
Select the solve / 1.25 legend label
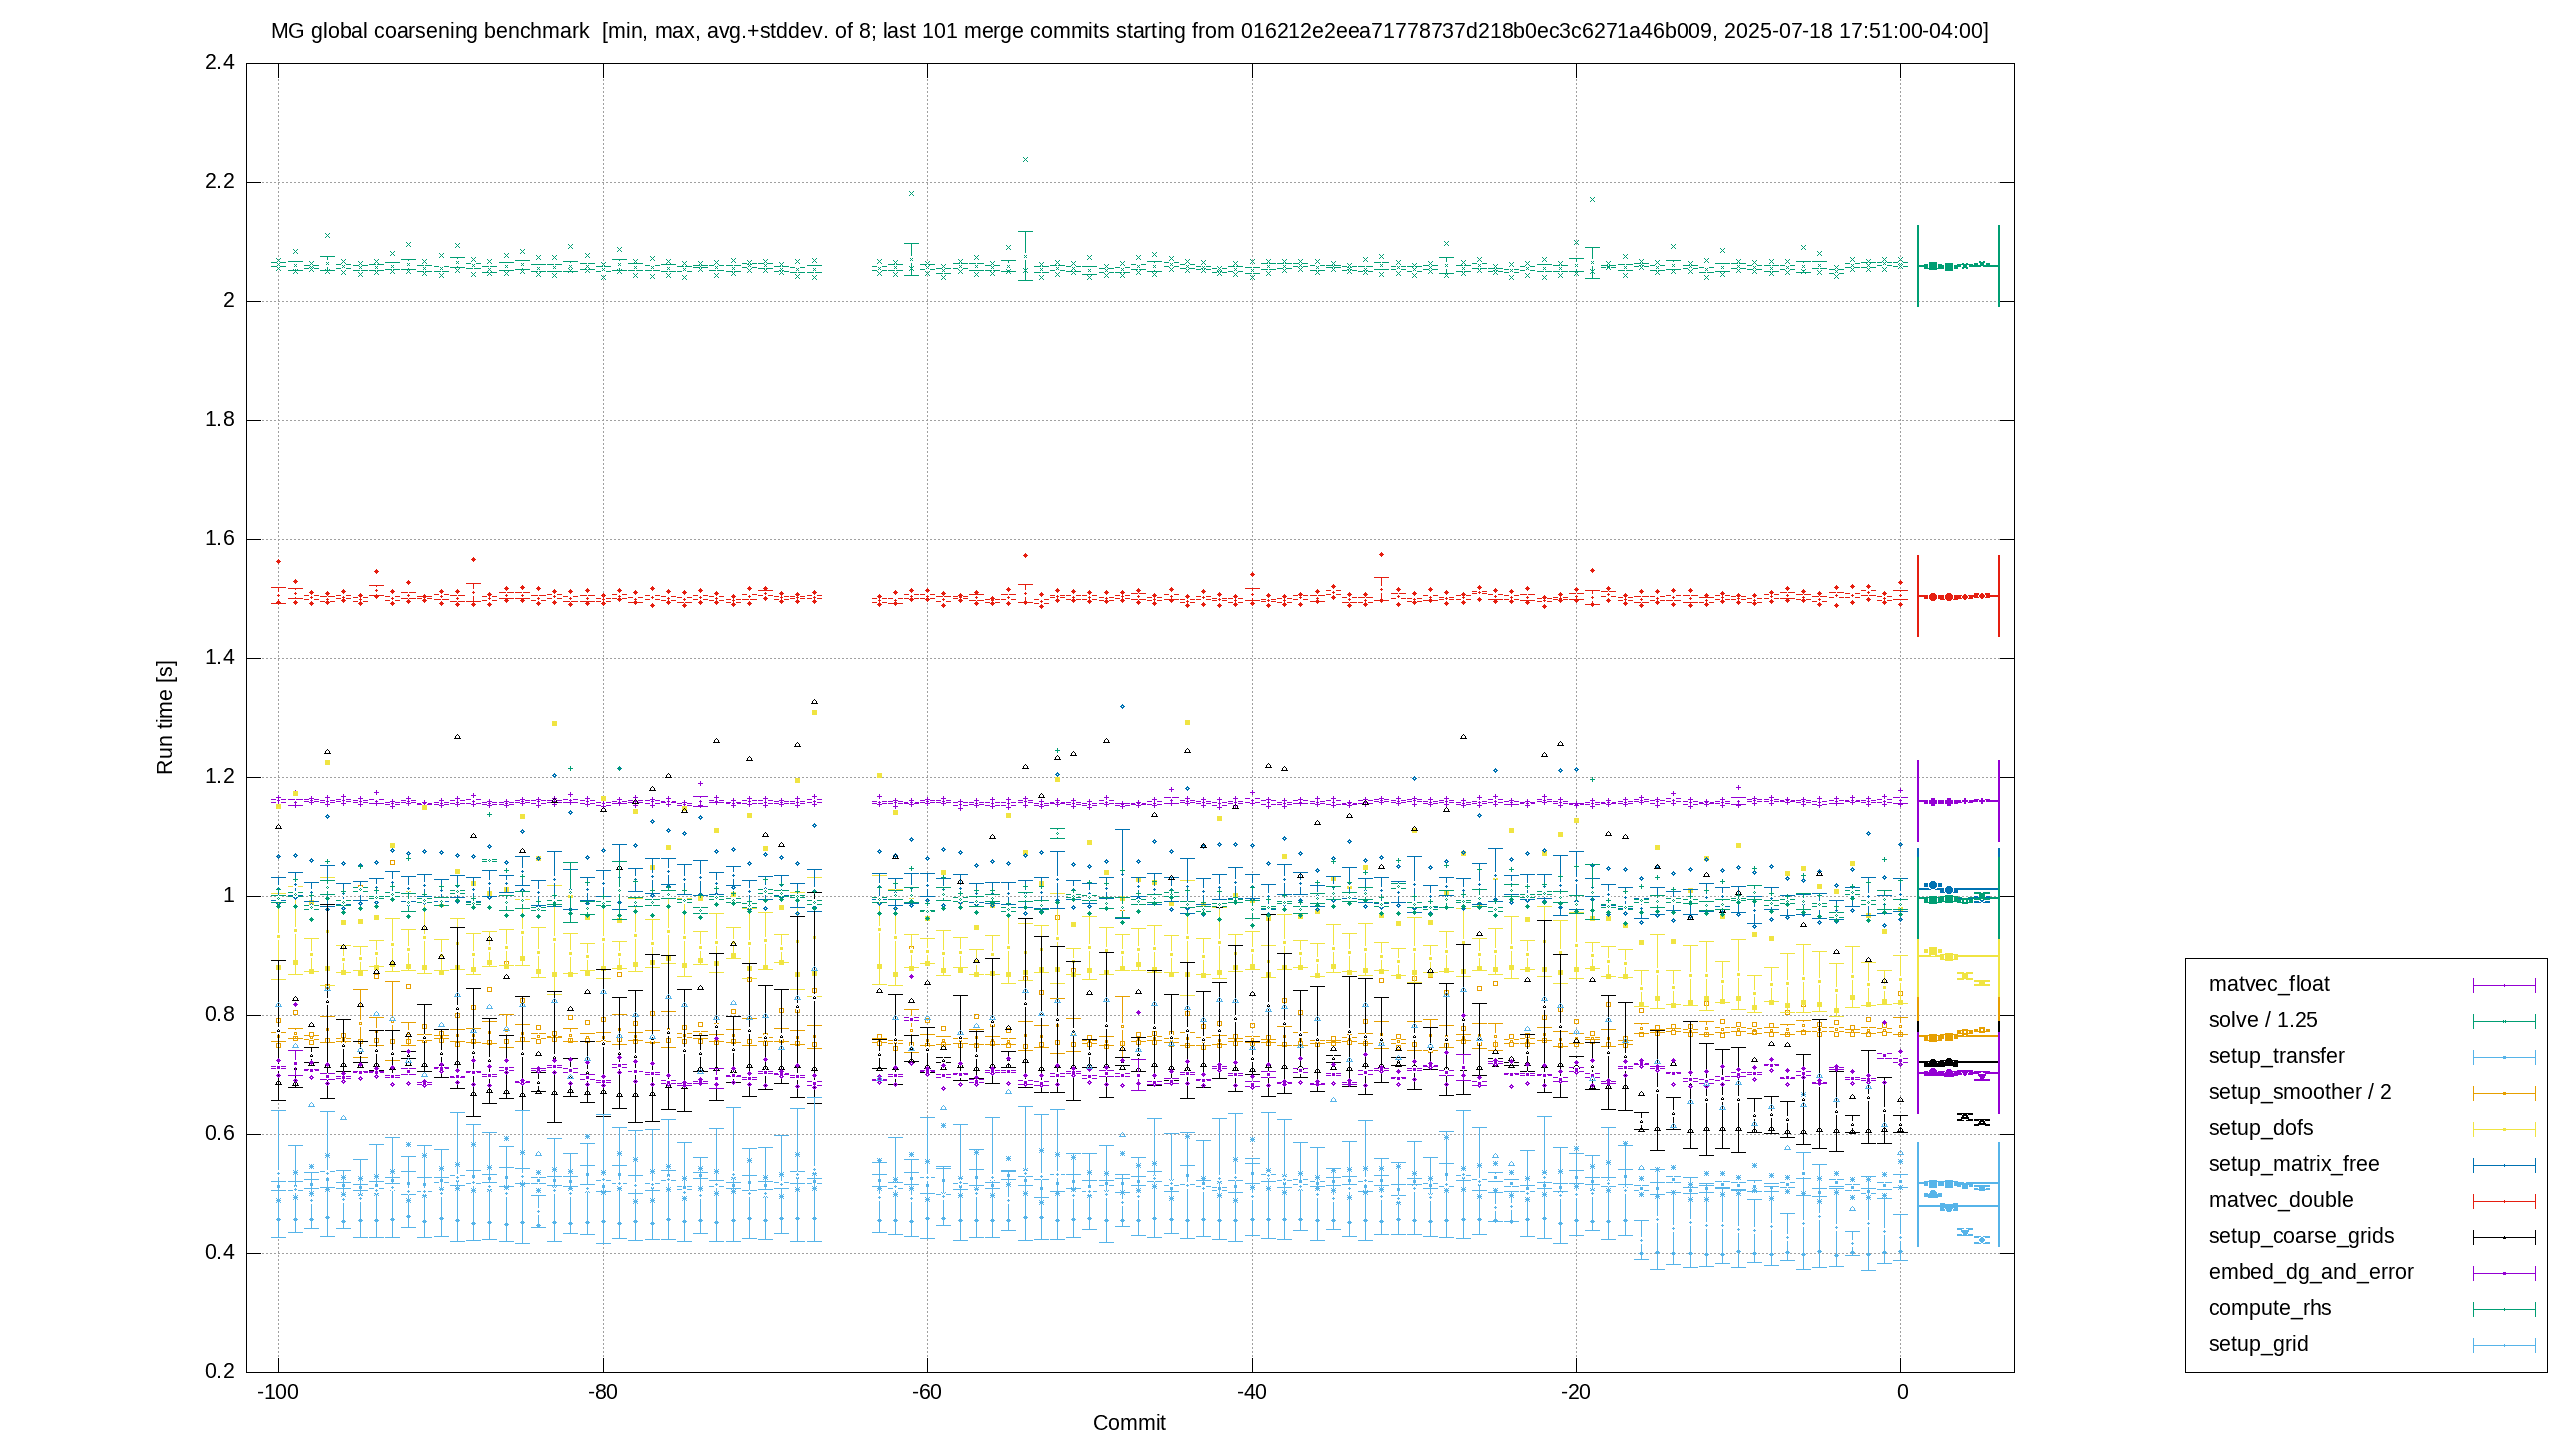2263,1020
